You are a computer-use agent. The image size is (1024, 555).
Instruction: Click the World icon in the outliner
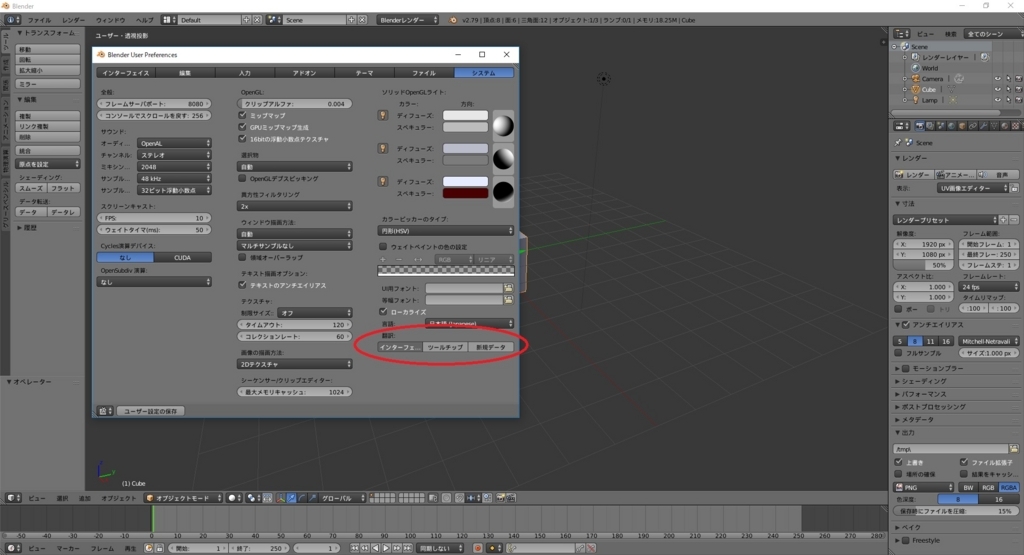(x=916, y=68)
